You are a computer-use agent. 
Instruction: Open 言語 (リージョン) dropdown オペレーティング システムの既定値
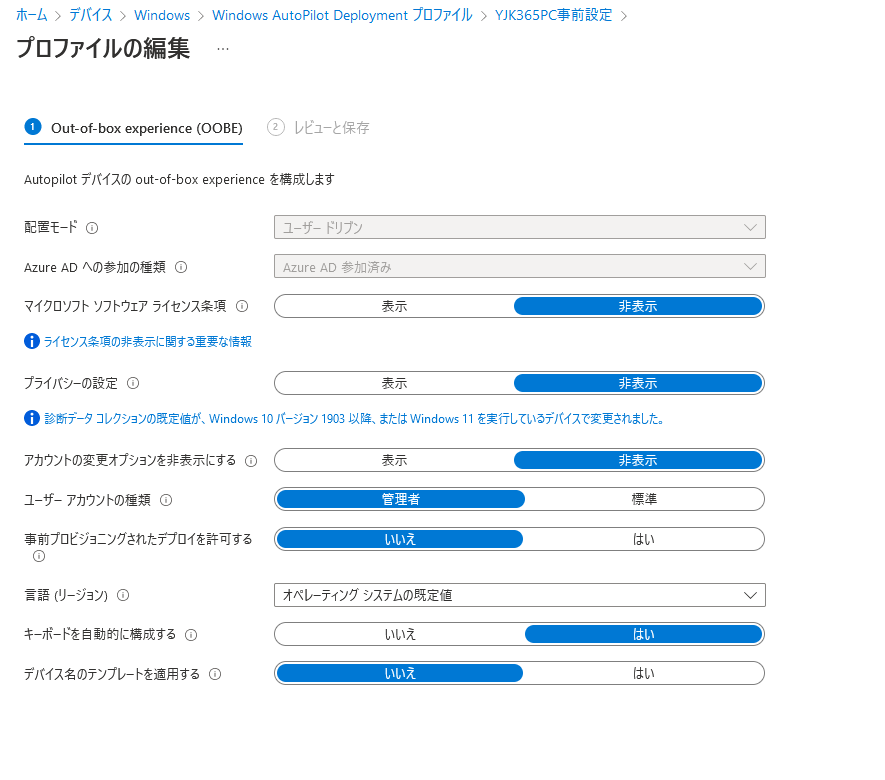click(x=520, y=595)
